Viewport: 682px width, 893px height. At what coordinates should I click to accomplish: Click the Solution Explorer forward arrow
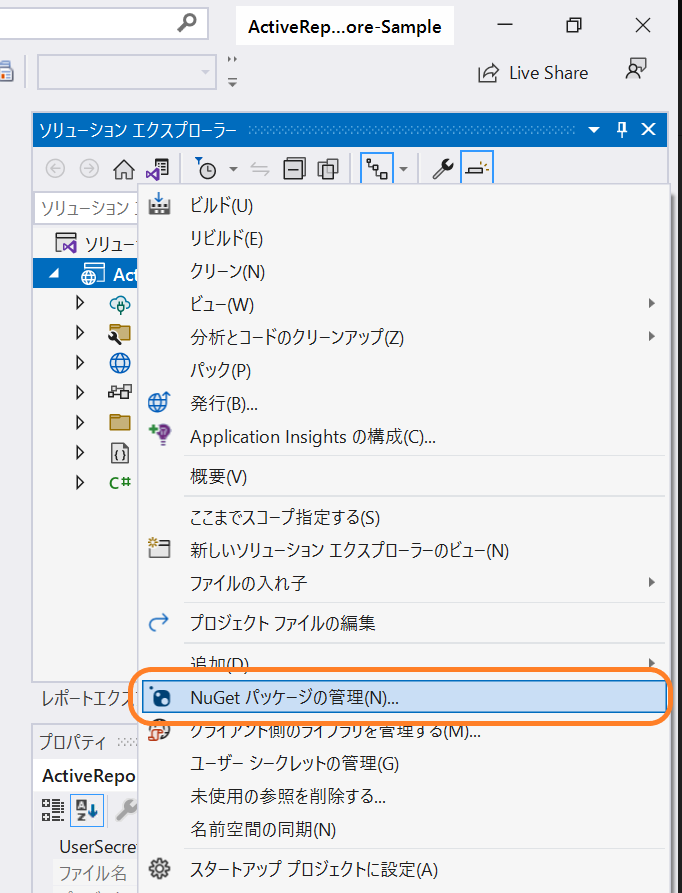click(89, 169)
